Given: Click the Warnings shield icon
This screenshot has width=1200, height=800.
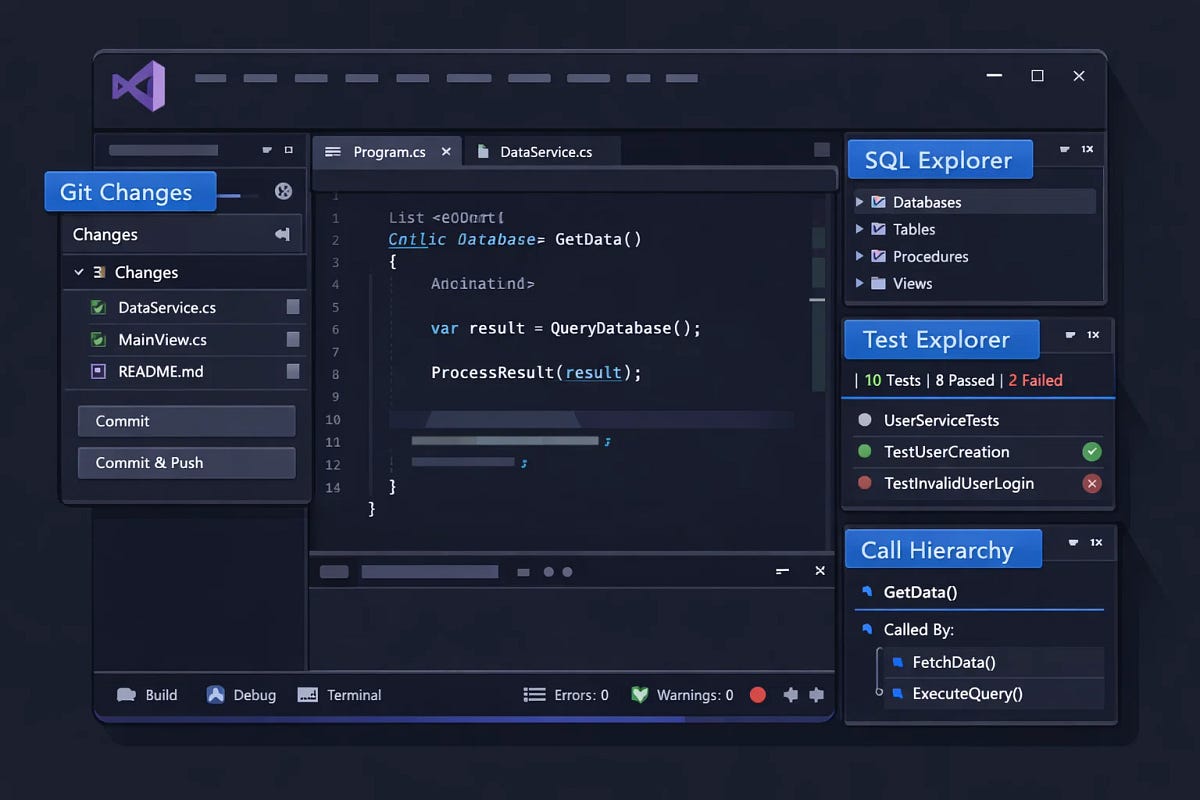Looking at the screenshot, I should point(641,694).
